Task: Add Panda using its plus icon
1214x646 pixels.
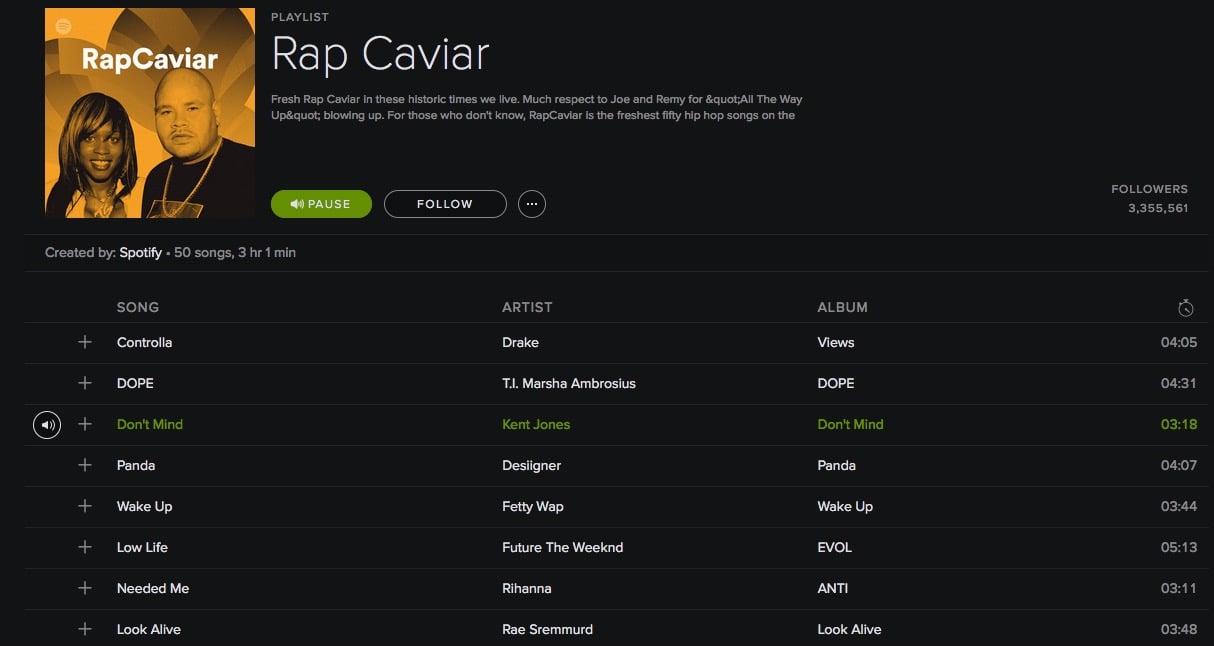Action: (x=85, y=465)
